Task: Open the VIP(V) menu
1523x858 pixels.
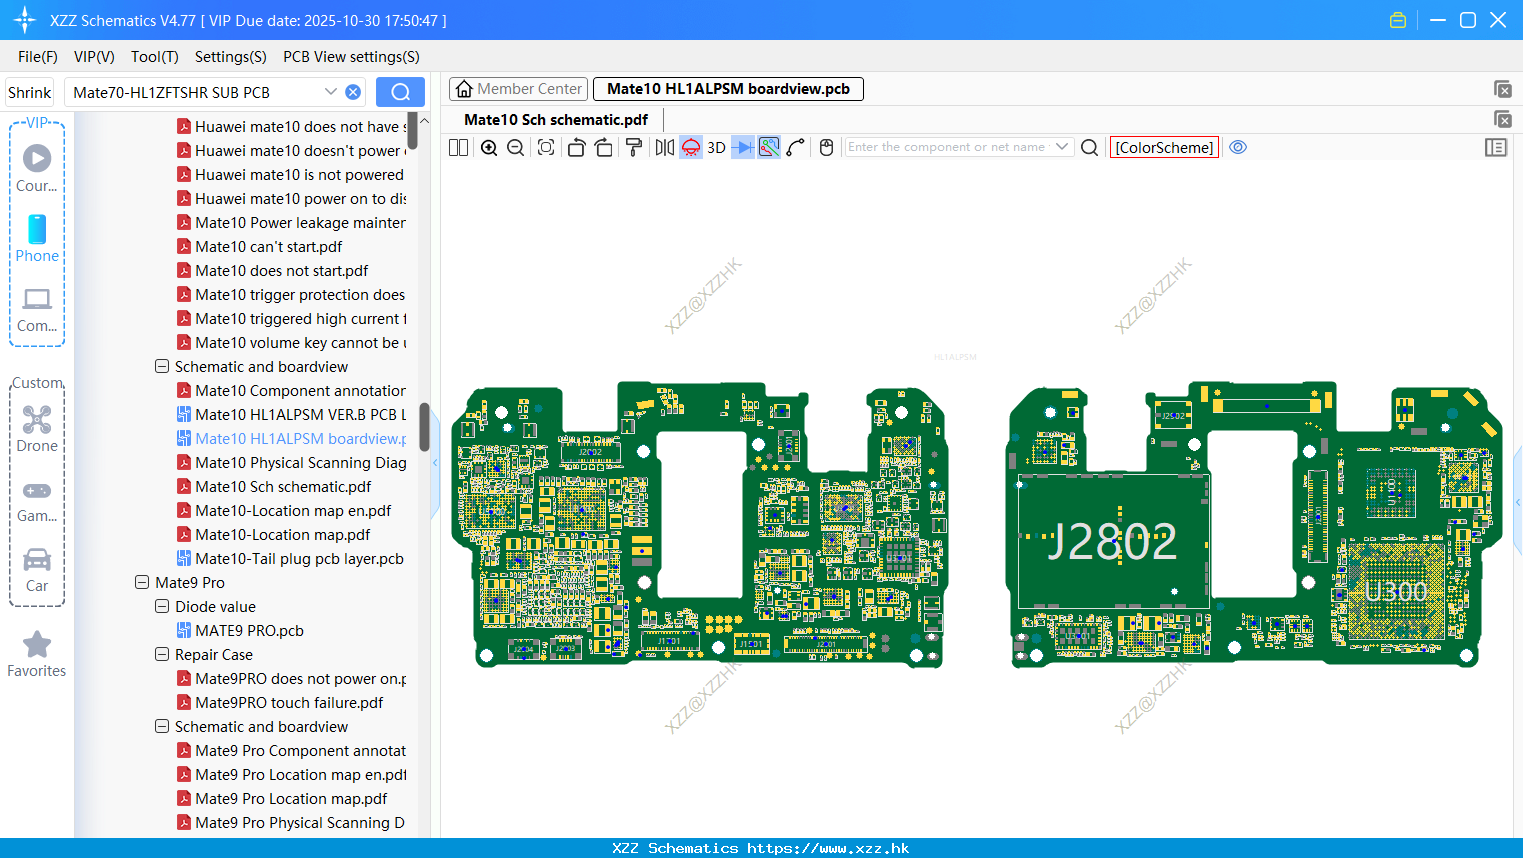Action: click(x=94, y=57)
